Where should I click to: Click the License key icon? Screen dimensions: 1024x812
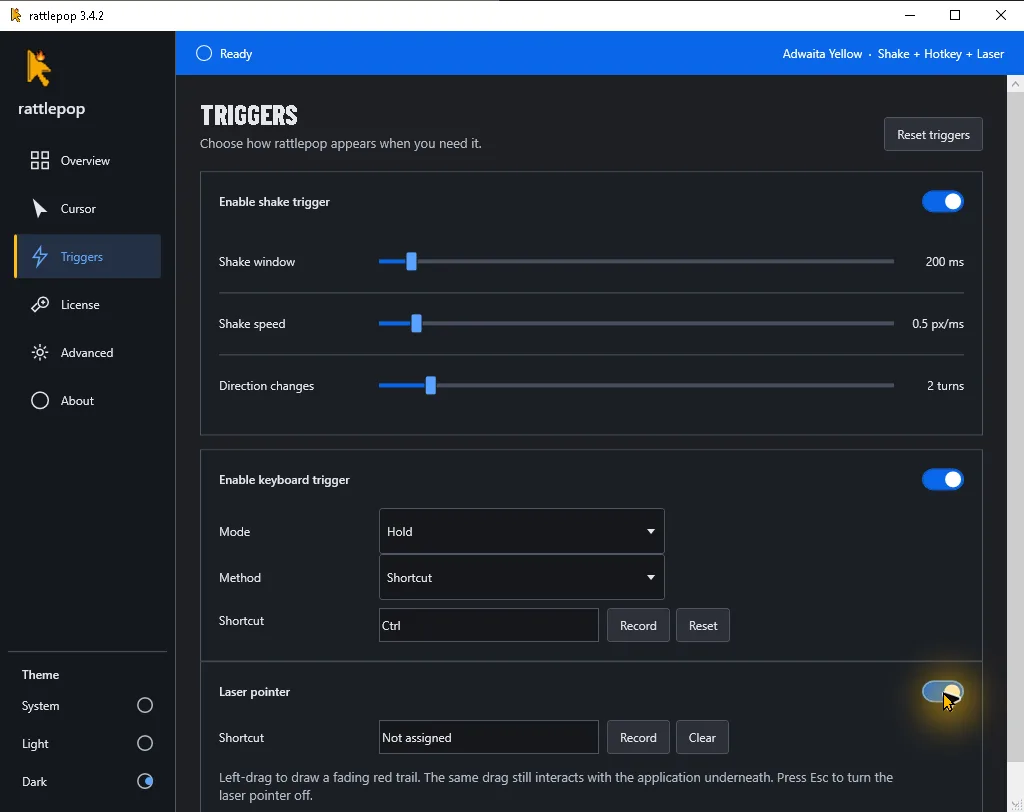coord(40,304)
